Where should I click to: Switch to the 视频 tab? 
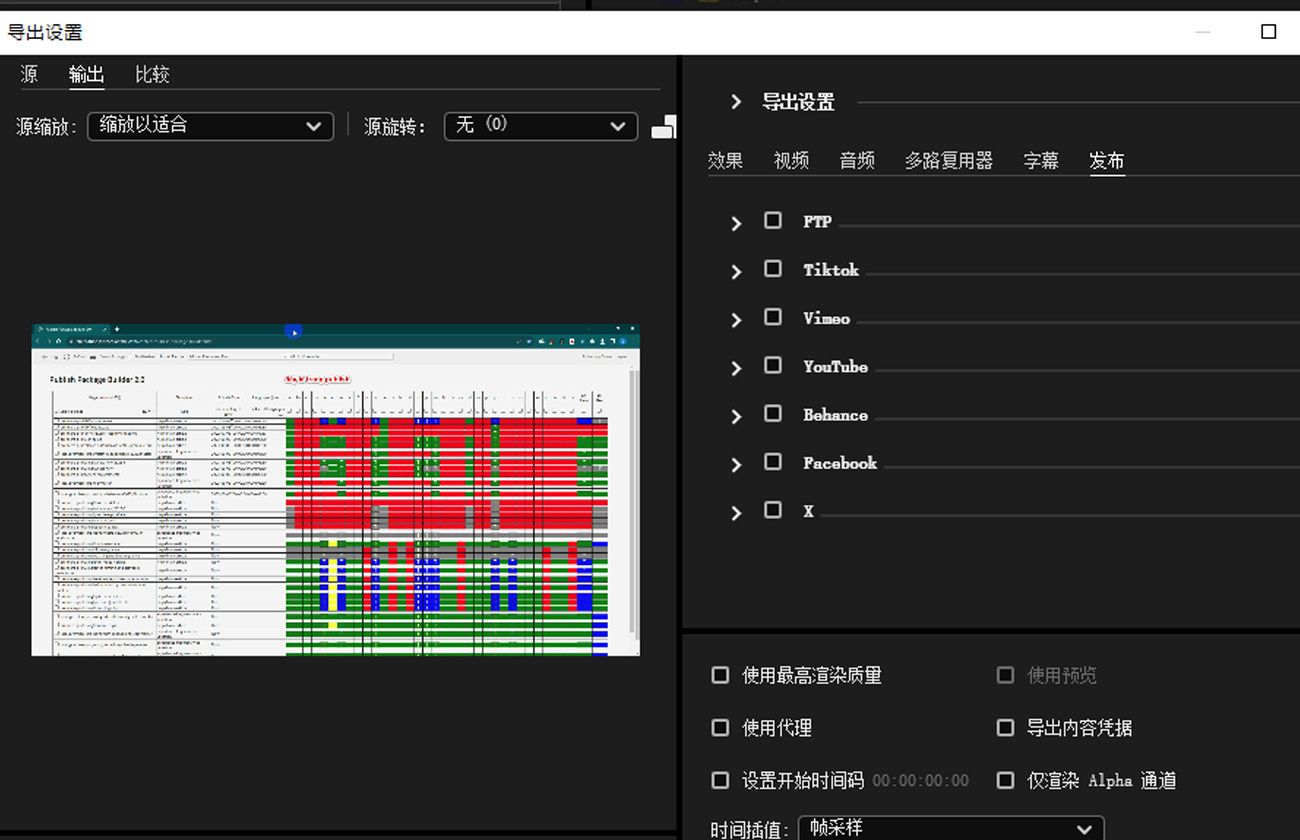click(791, 160)
